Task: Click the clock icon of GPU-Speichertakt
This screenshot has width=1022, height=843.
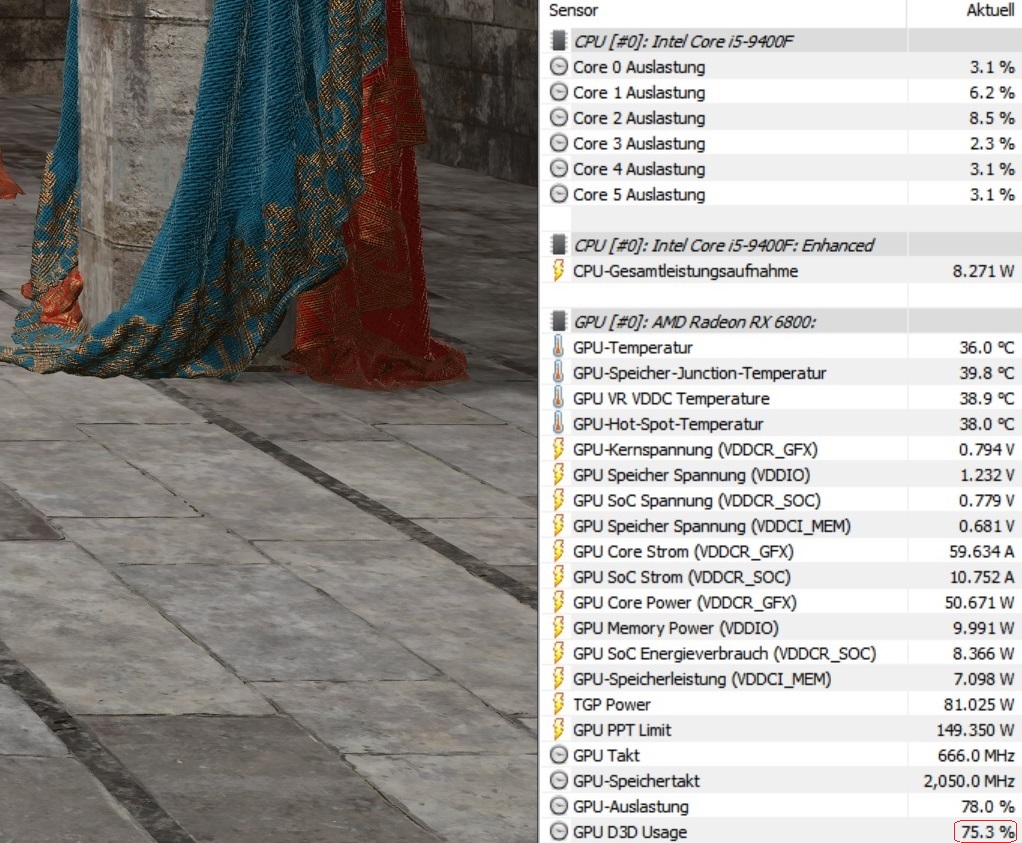Action: [559, 780]
